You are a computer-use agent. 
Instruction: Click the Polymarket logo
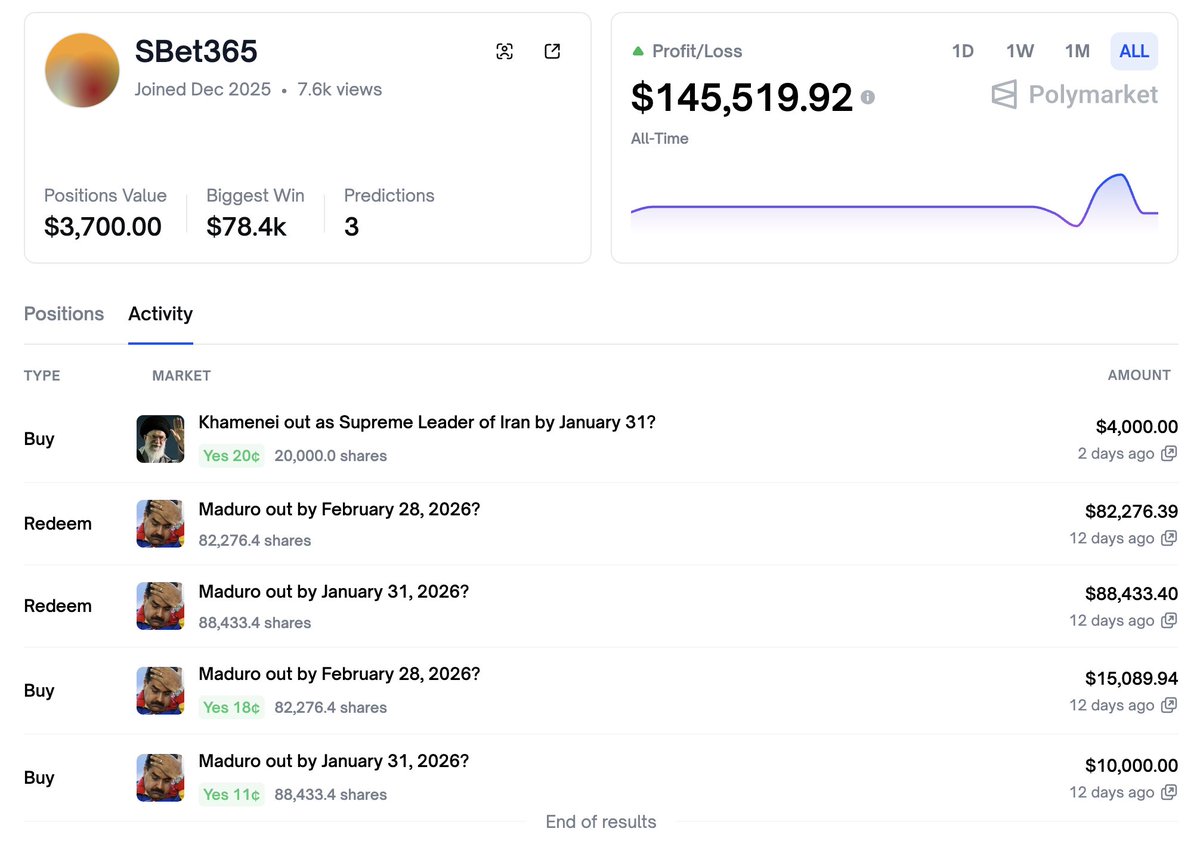(x=1074, y=95)
